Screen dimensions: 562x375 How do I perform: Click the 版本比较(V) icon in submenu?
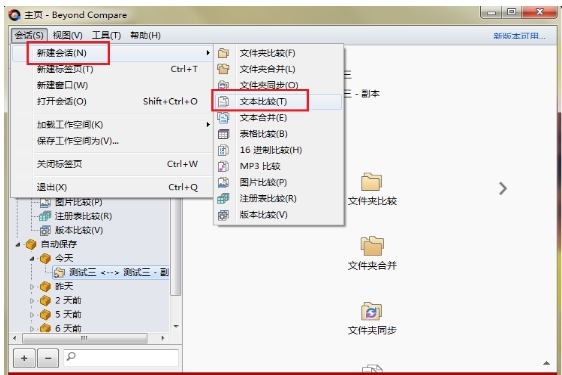223,215
